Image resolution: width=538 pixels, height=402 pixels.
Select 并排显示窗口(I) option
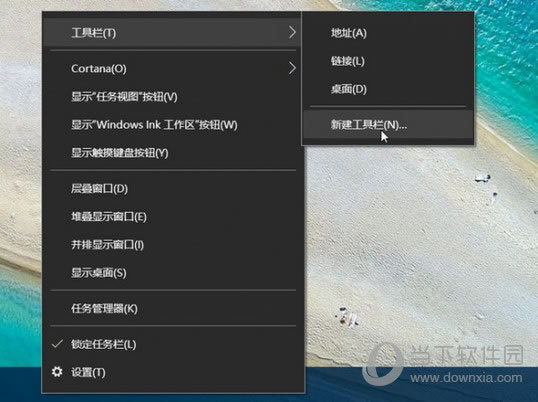173,245
